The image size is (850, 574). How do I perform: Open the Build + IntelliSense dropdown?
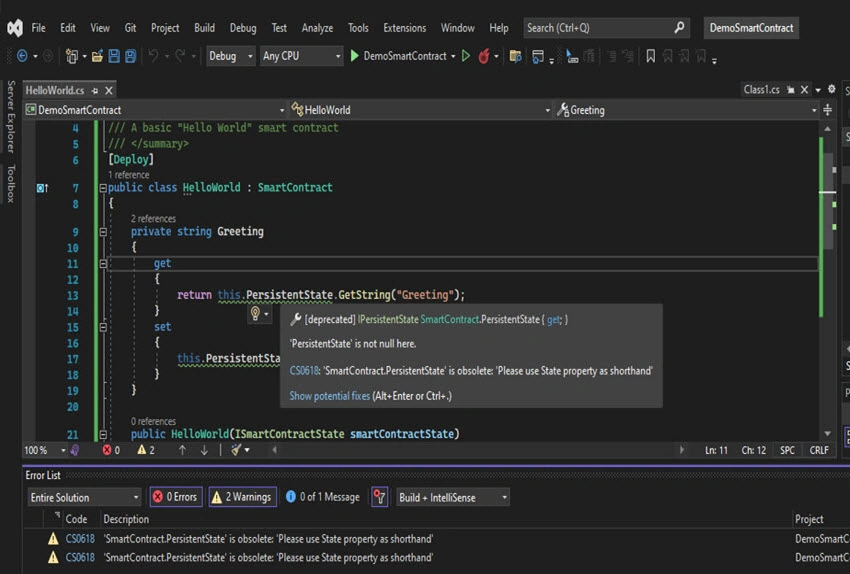(453, 497)
